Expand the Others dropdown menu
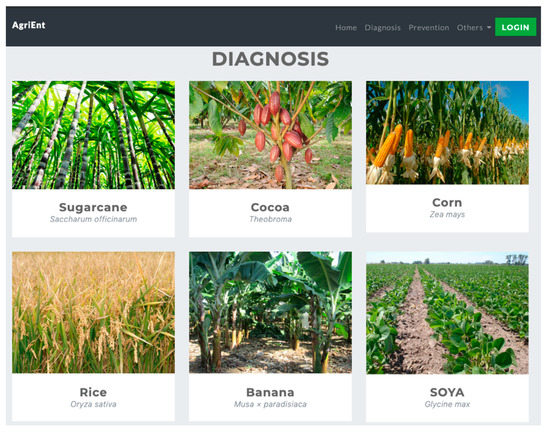 pyautogui.click(x=474, y=27)
